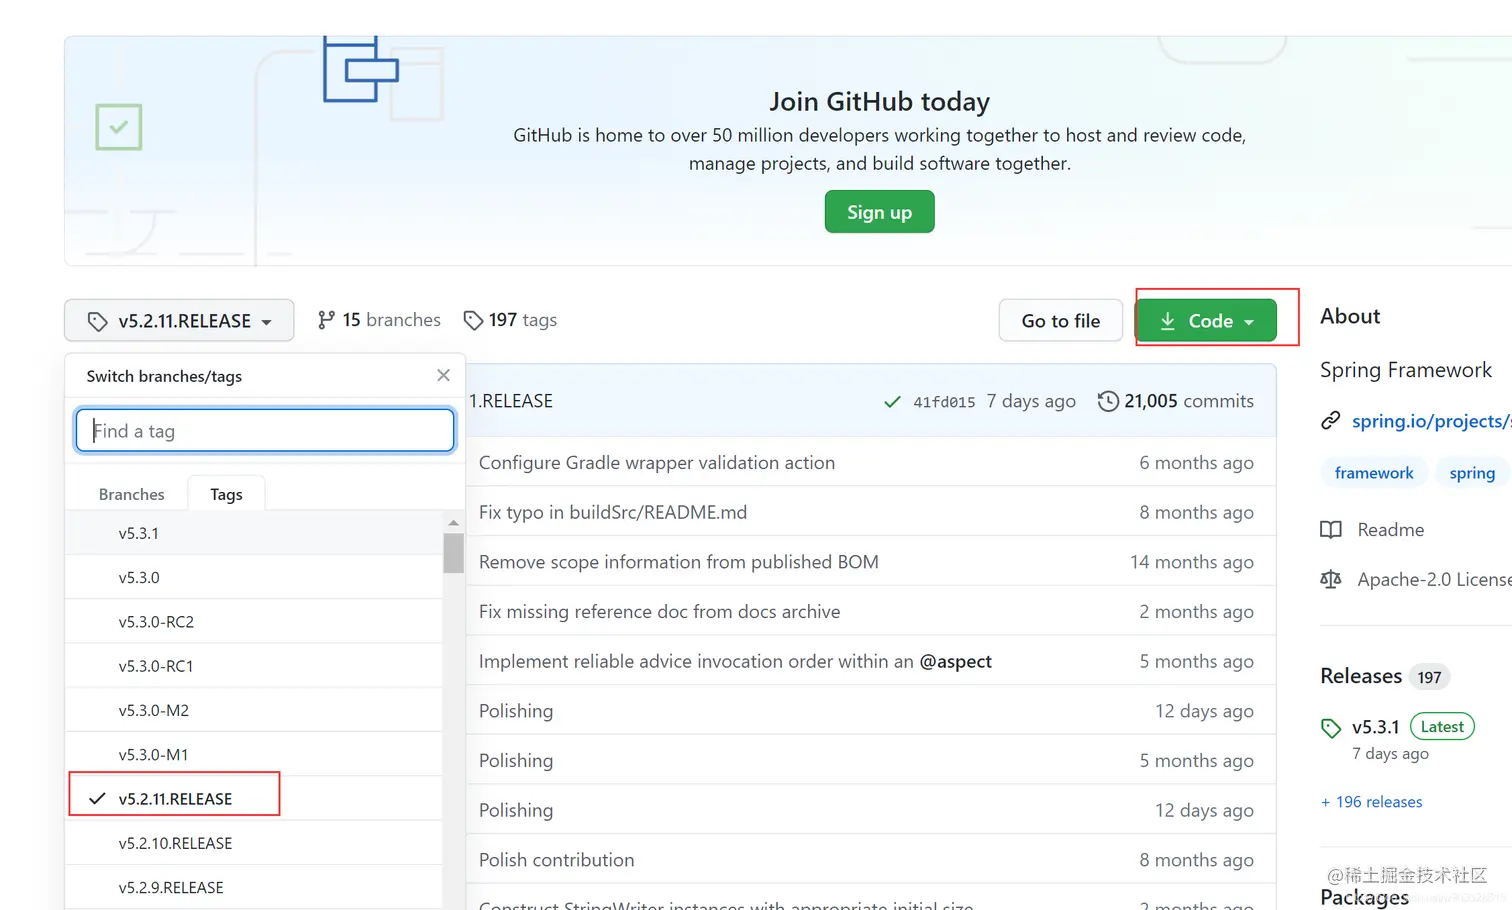Click the Readme book icon
The height and width of the screenshot is (910, 1512).
(1331, 529)
